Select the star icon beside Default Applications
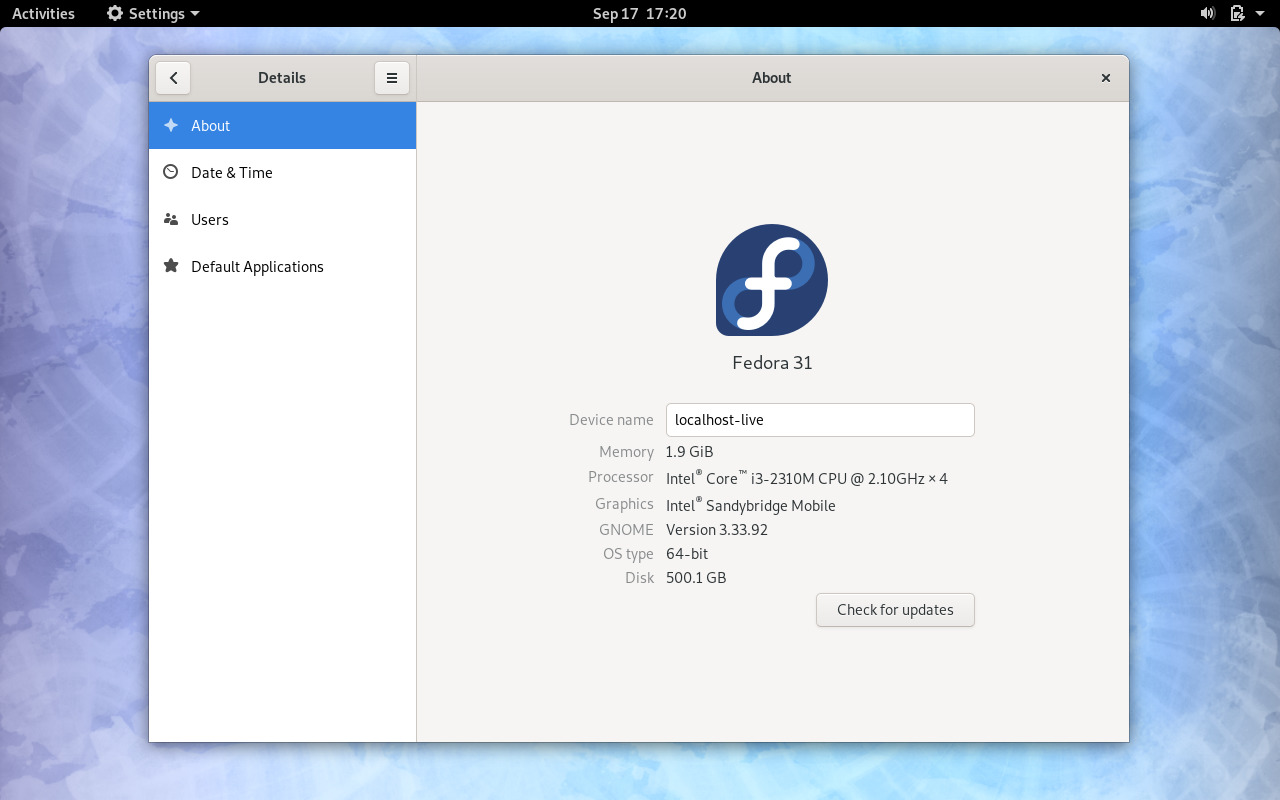Image resolution: width=1280 pixels, height=800 pixels. tap(170, 266)
